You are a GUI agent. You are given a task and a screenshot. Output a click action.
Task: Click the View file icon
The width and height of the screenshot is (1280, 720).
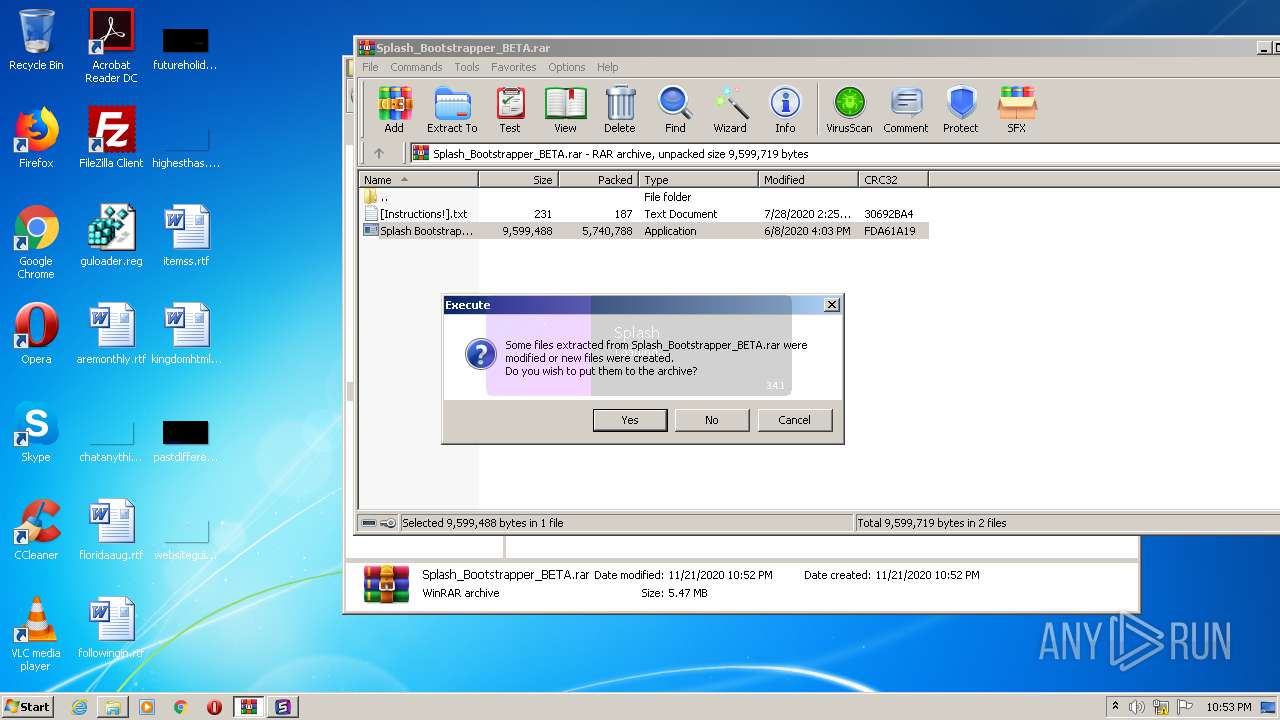pyautogui.click(x=565, y=110)
